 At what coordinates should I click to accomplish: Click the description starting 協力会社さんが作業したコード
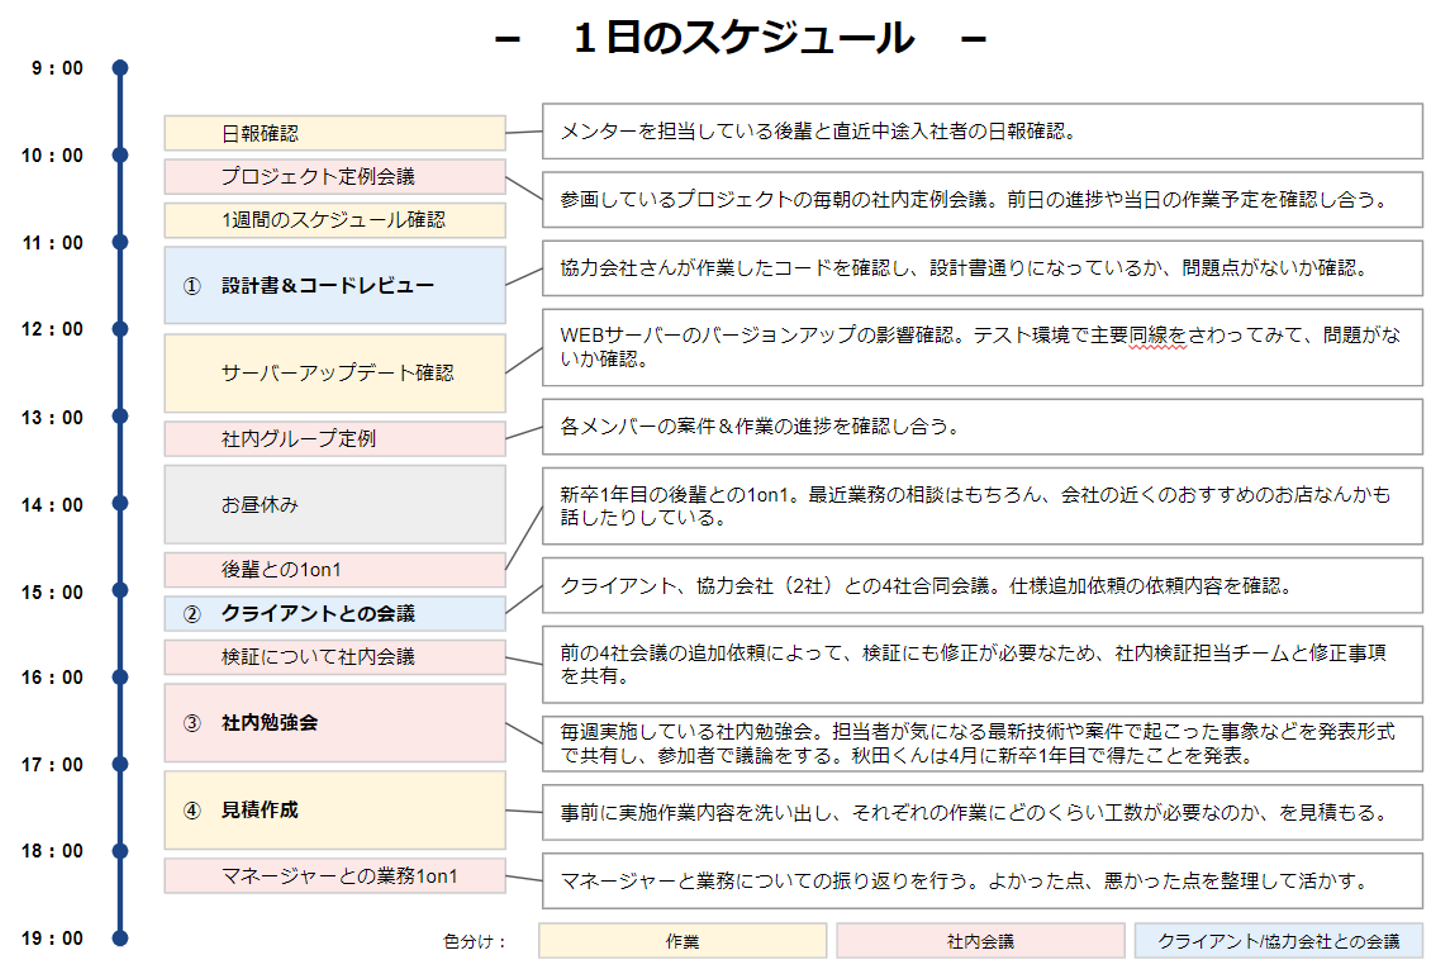click(982, 268)
